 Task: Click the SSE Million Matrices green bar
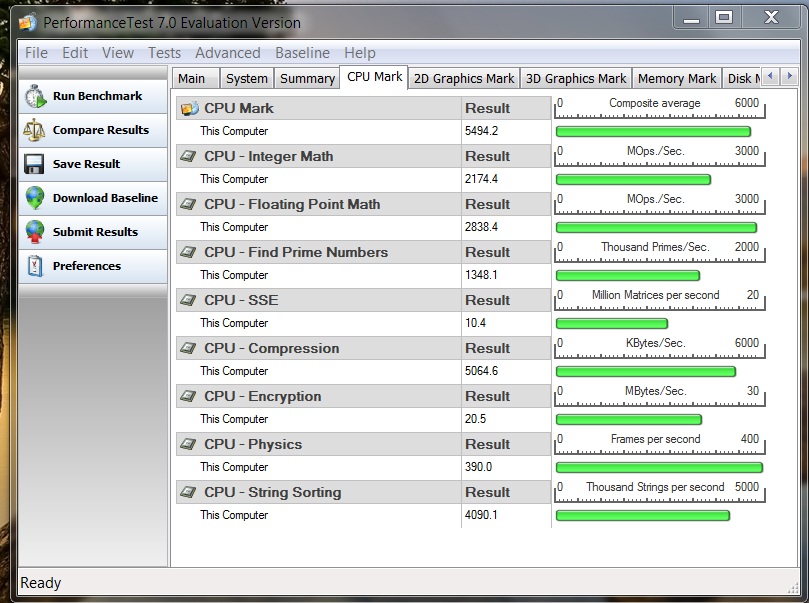[x=612, y=323]
